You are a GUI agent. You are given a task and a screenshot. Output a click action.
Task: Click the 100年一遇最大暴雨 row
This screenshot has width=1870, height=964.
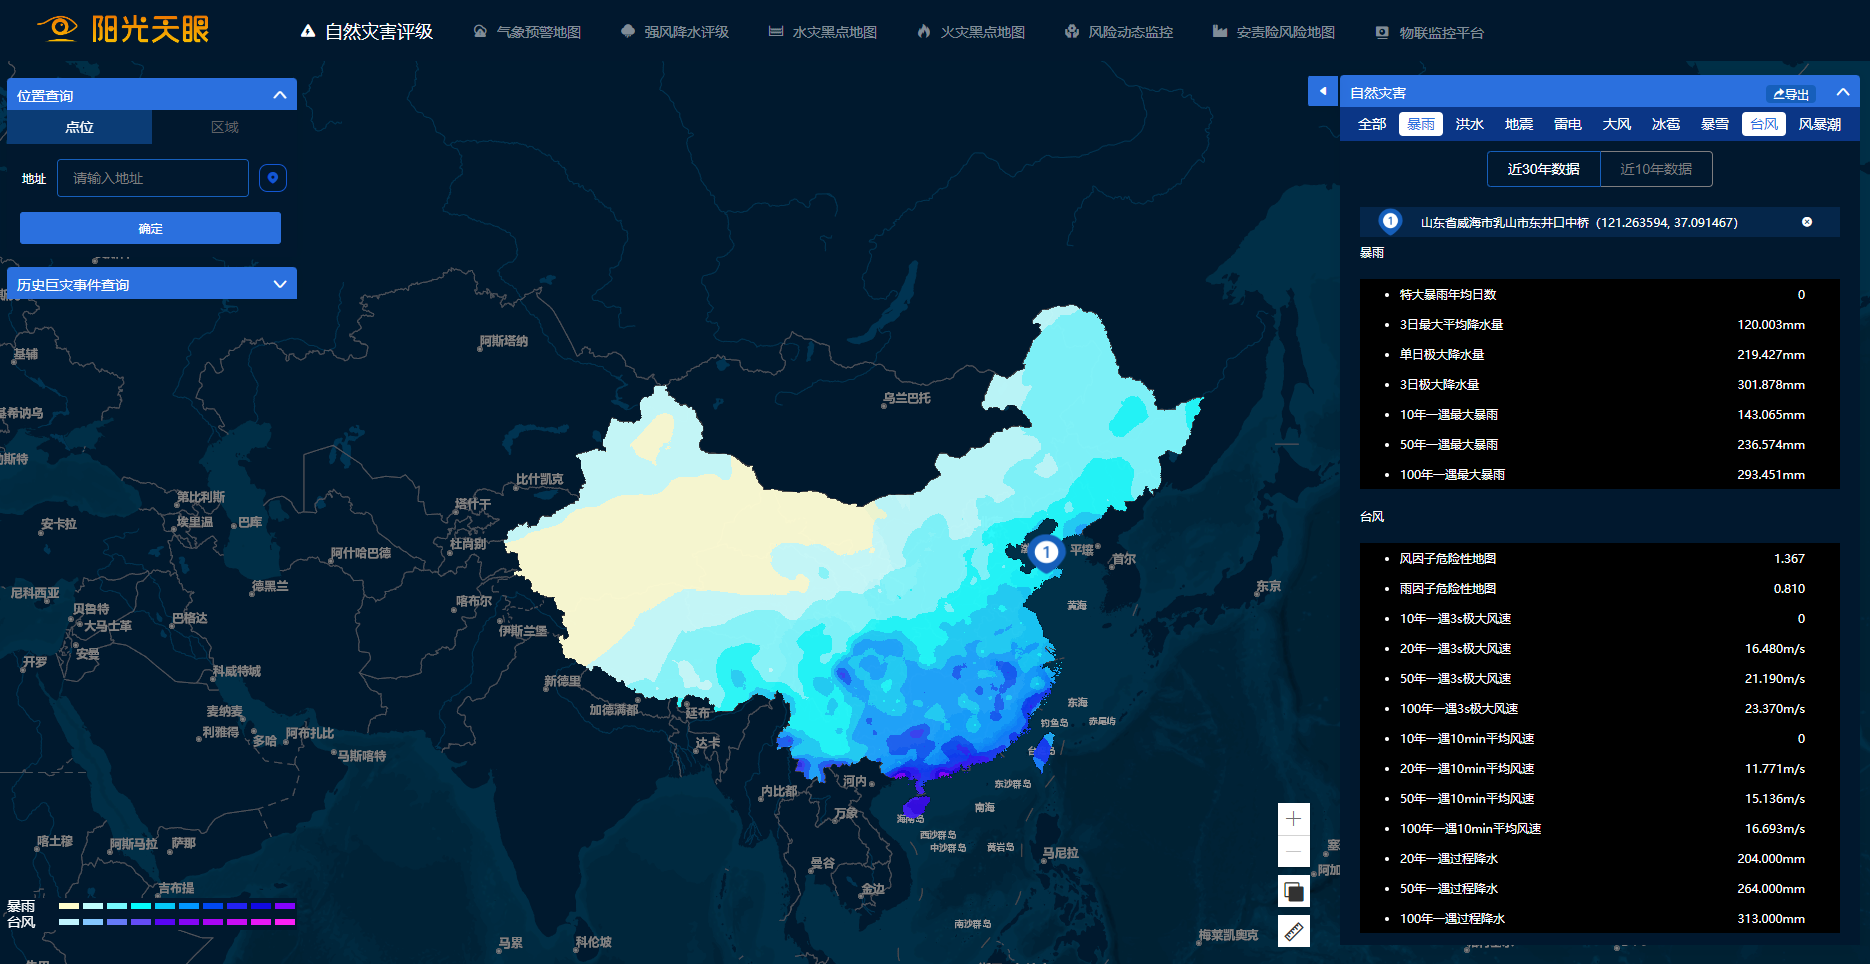tap(1599, 474)
